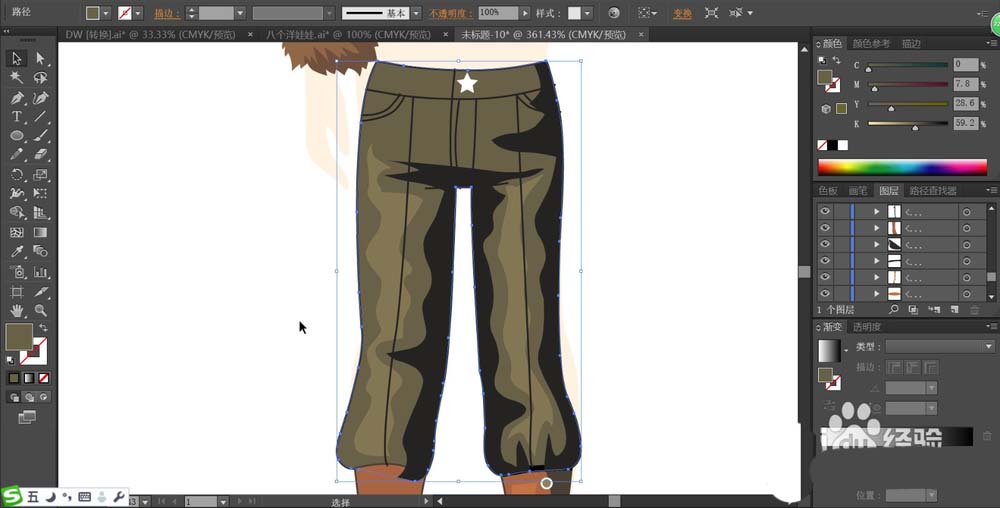Select the Mesh tool
Screen dimensions: 1000x508
click(17, 233)
